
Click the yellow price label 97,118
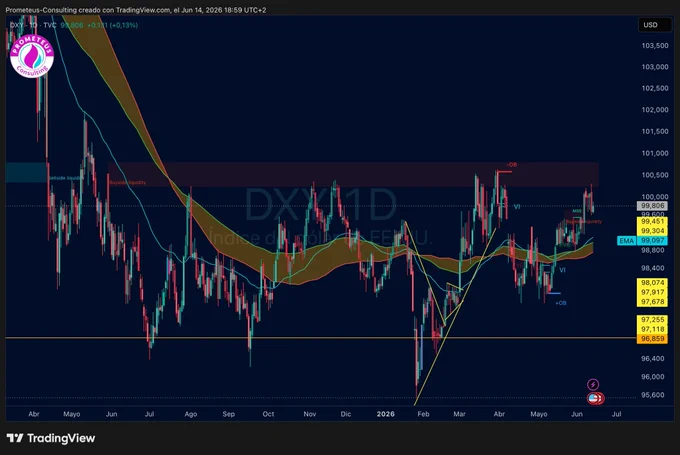tap(652, 329)
